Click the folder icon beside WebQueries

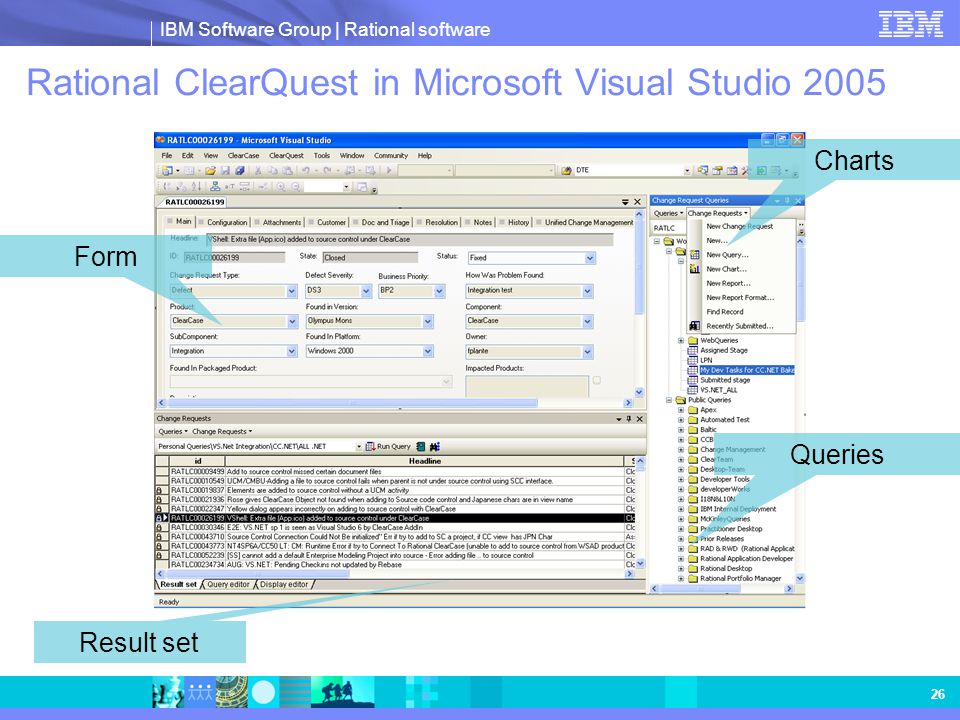coord(692,340)
